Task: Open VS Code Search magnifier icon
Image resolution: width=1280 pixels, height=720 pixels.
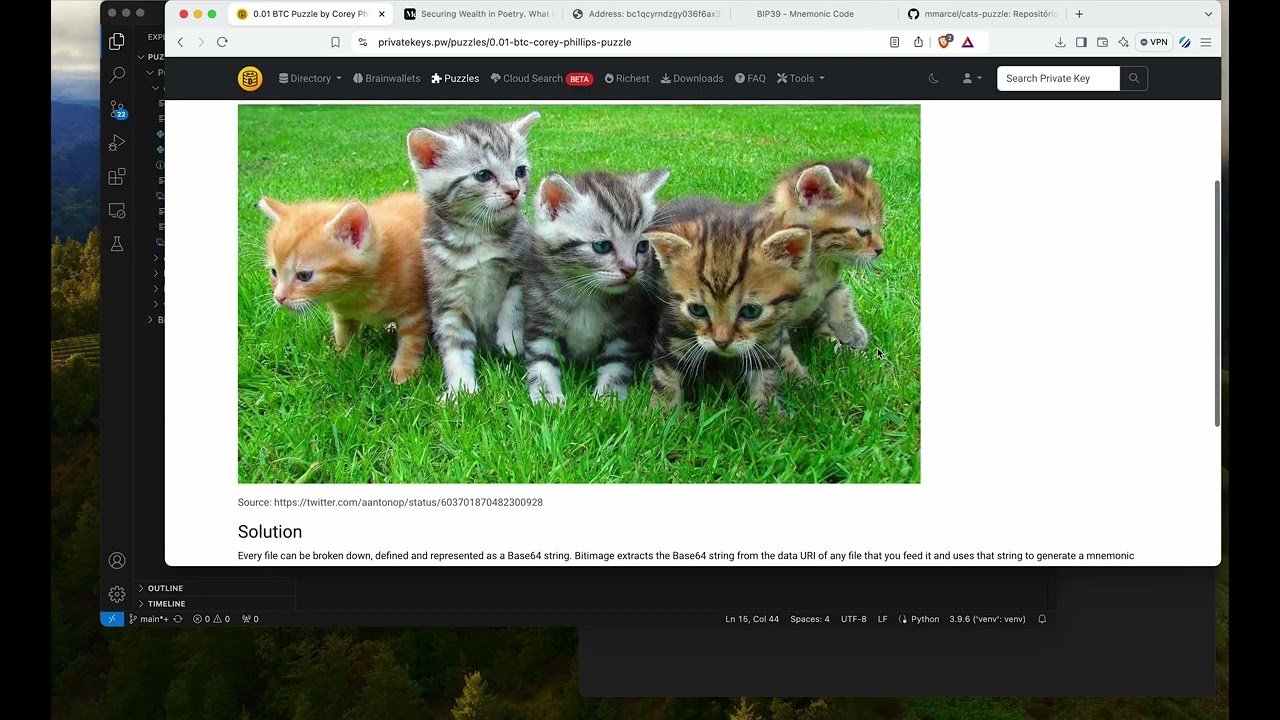Action: [x=117, y=75]
